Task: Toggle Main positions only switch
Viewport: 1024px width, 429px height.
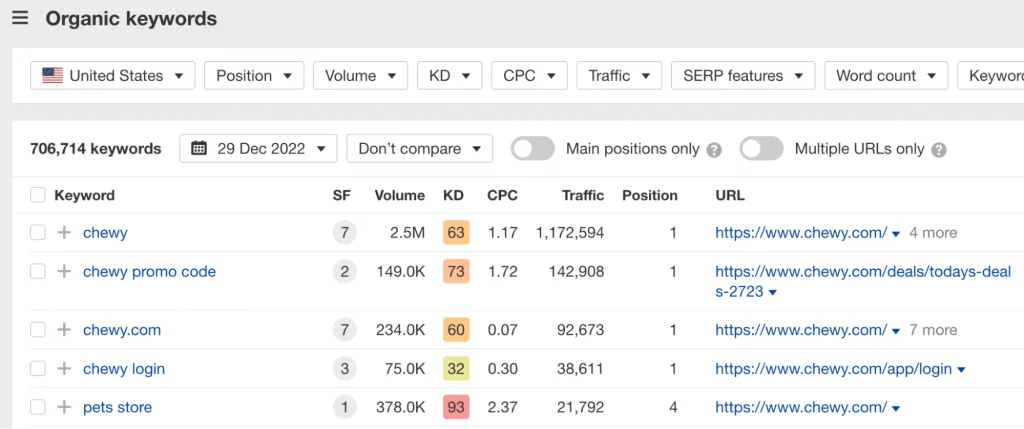Action: (532, 149)
